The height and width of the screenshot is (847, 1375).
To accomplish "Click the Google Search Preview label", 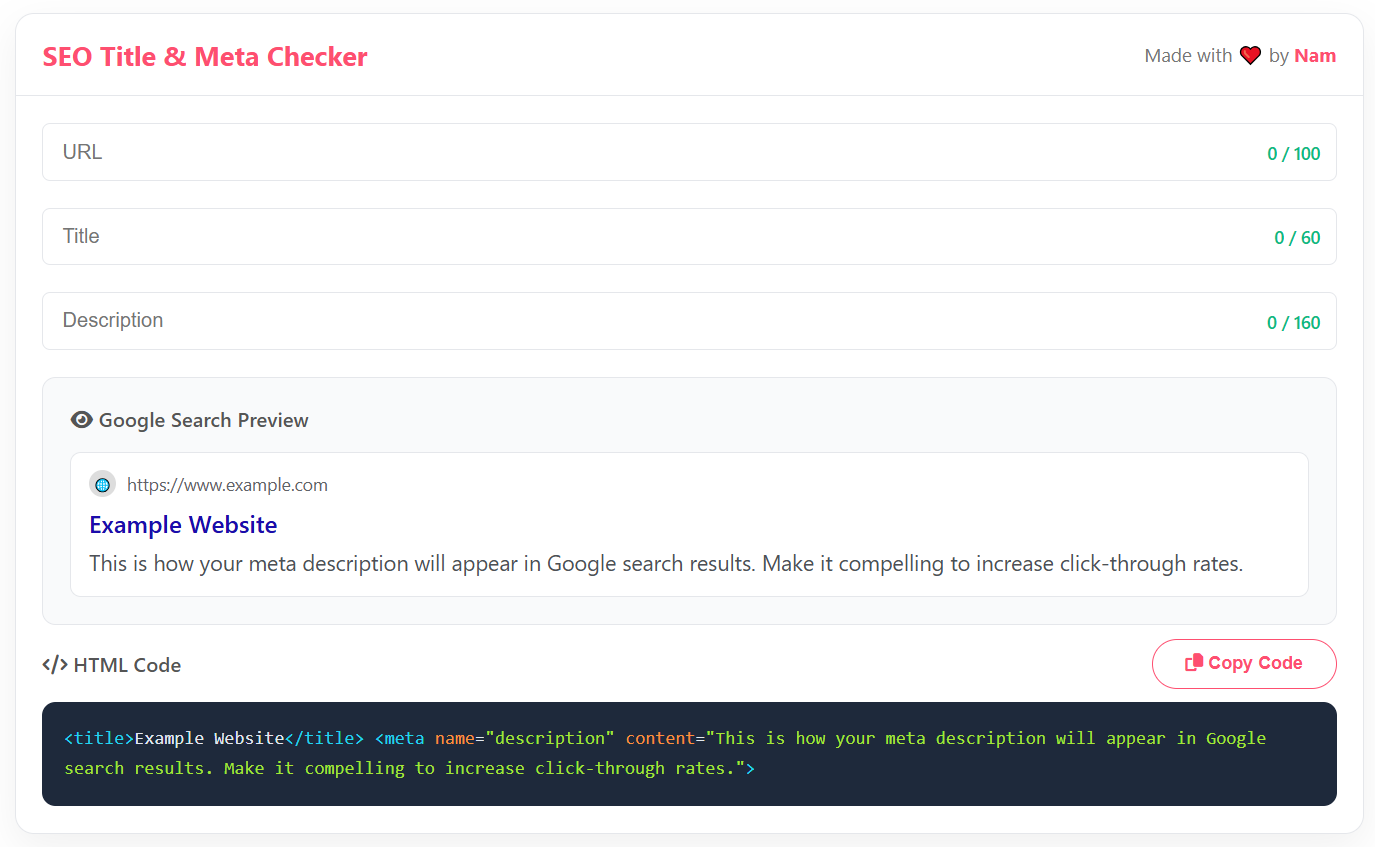I will click(x=203, y=419).
